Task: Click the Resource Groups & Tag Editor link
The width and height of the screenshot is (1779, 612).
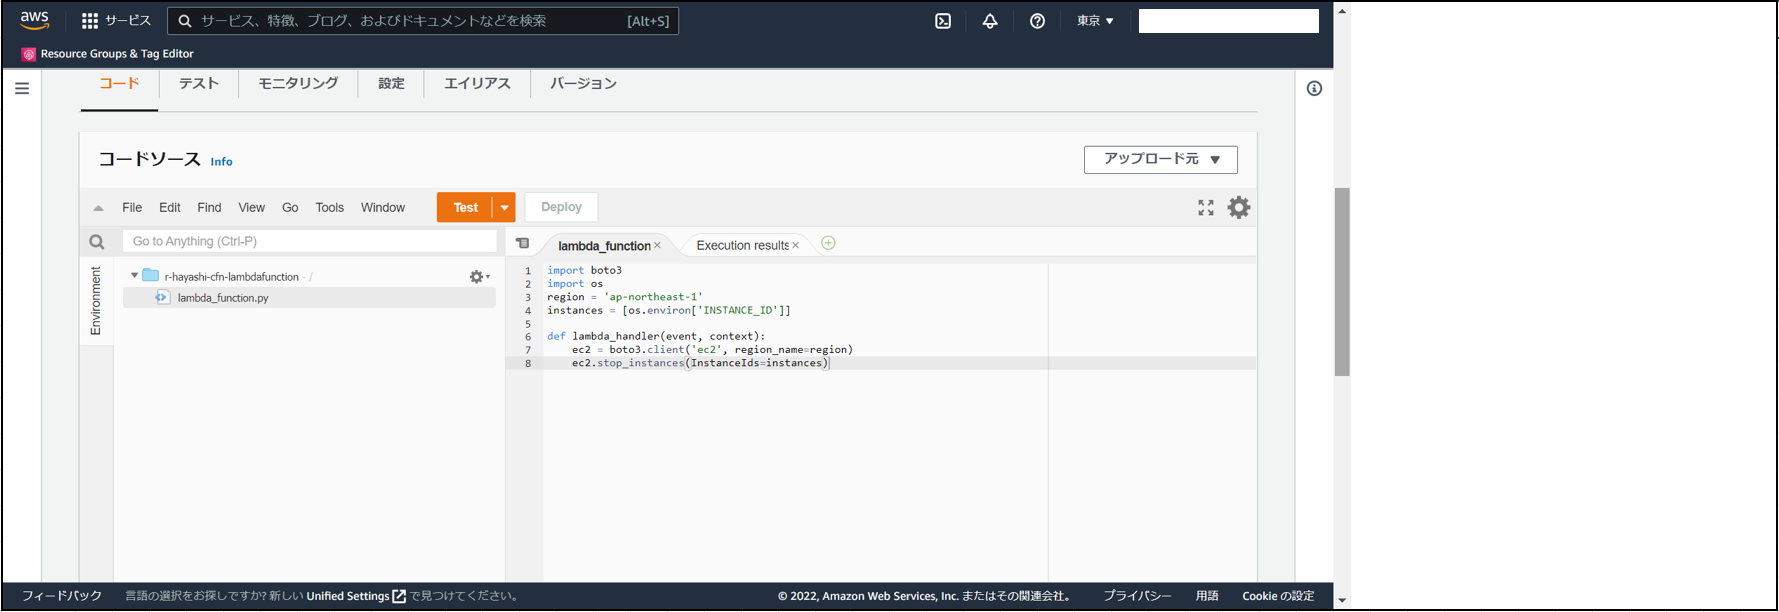Action: (117, 54)
